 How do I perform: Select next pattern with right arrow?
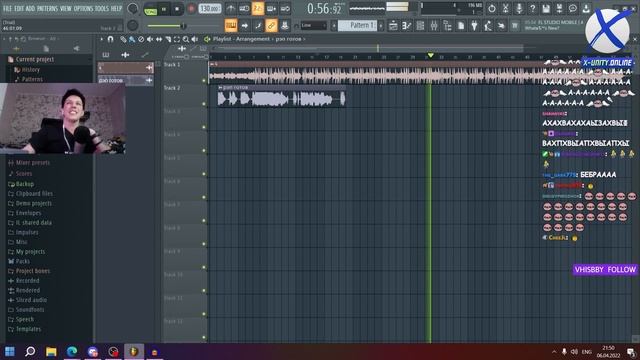tap(381, 26)
